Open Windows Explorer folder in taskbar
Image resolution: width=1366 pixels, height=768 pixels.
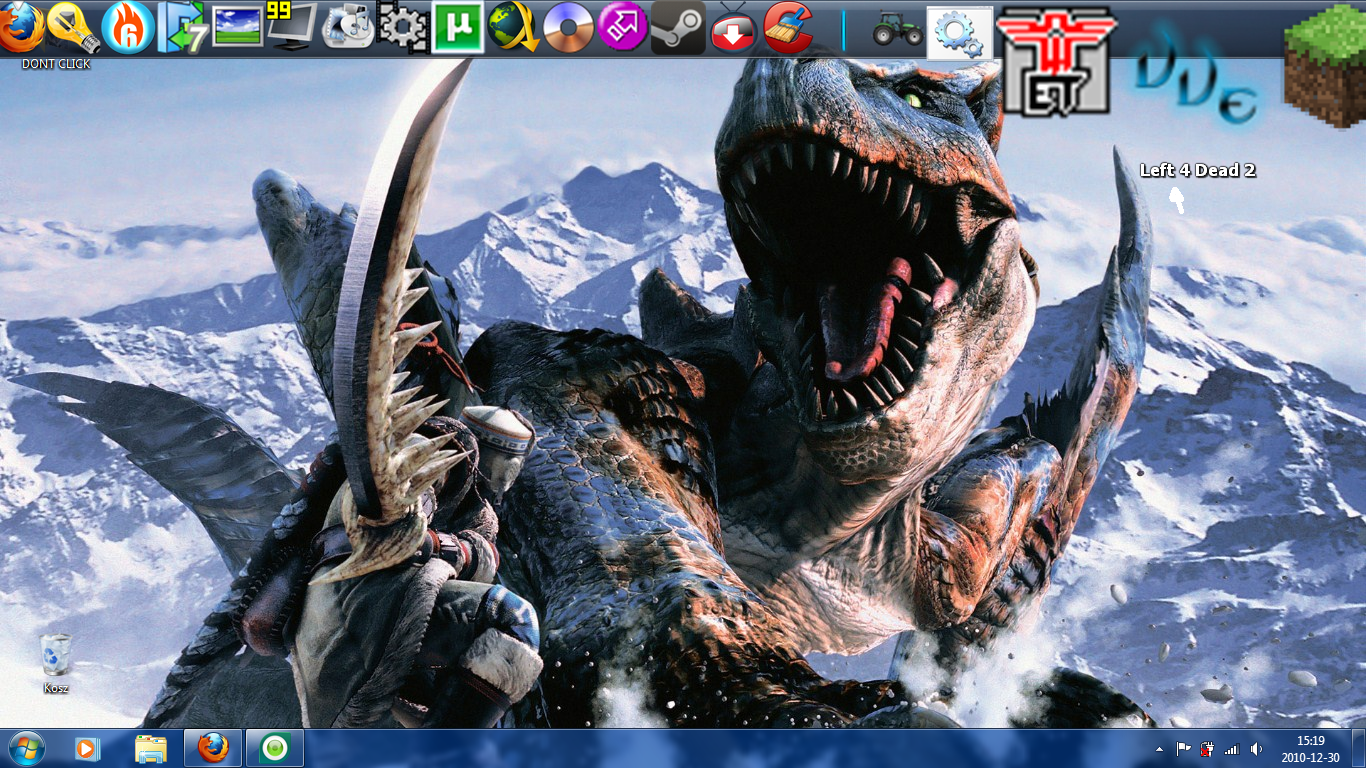point(151,748)
